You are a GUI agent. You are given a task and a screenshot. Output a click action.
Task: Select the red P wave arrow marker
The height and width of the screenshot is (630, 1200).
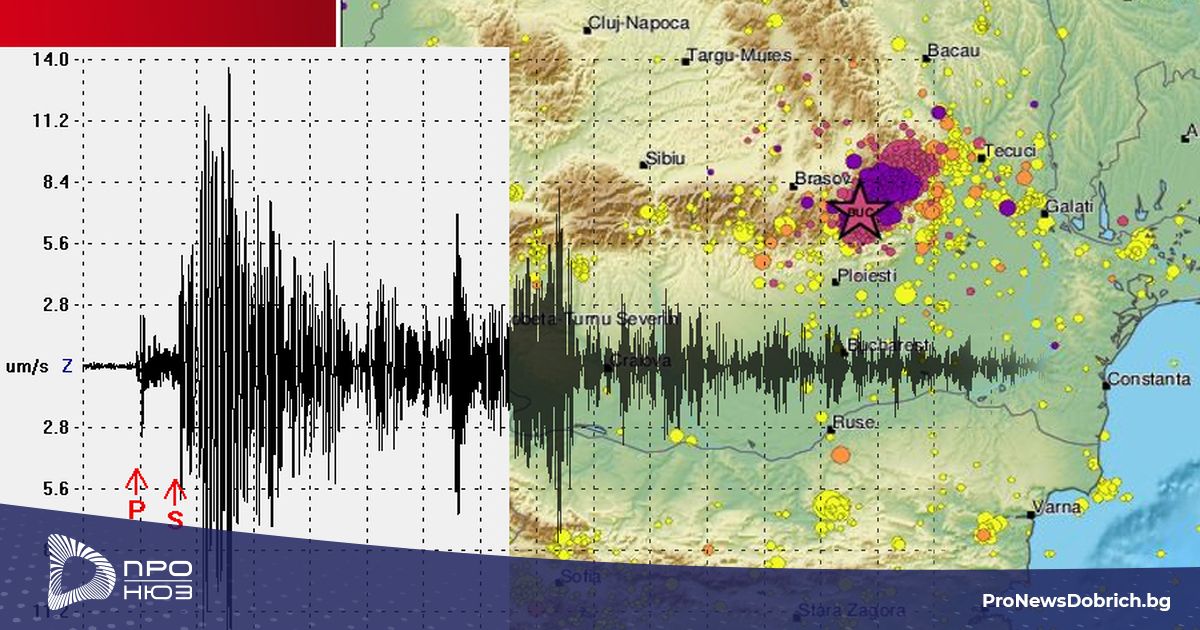point(137,483)
